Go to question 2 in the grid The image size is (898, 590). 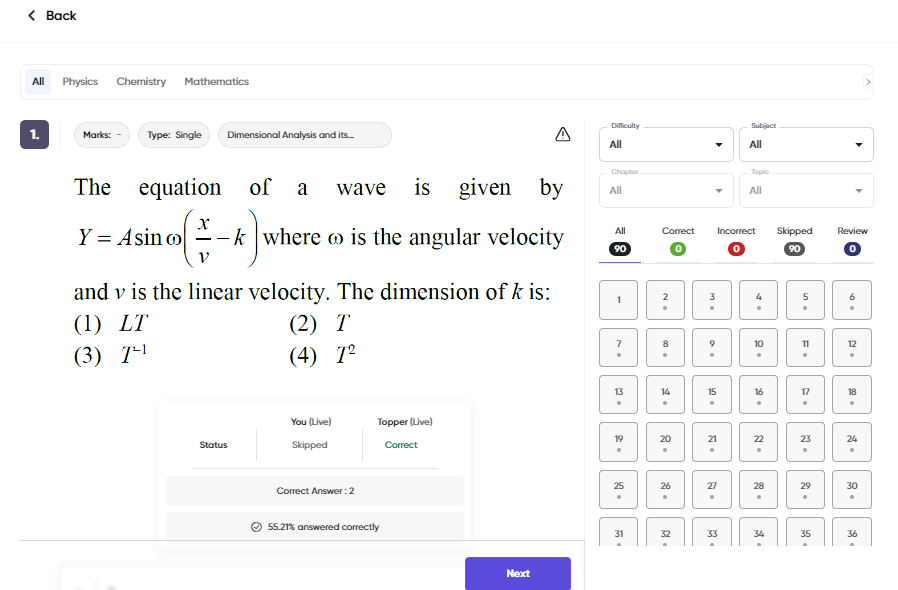click(665, 300)
